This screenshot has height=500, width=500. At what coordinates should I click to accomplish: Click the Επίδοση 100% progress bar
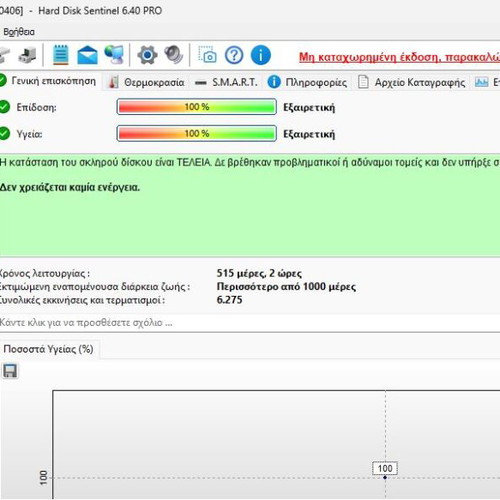197,107
